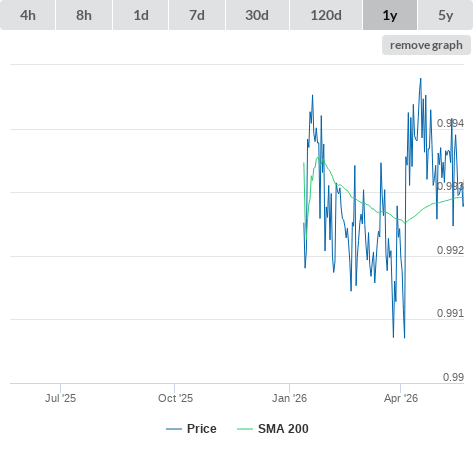Click the green SMA 200 legend marker

245,429
